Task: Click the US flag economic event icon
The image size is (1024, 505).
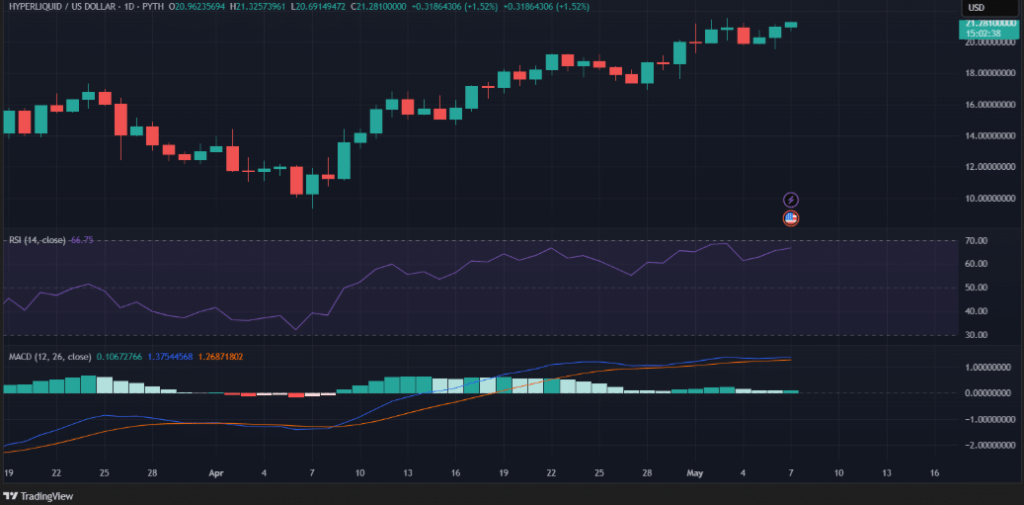Action: [x=791, y=218]
